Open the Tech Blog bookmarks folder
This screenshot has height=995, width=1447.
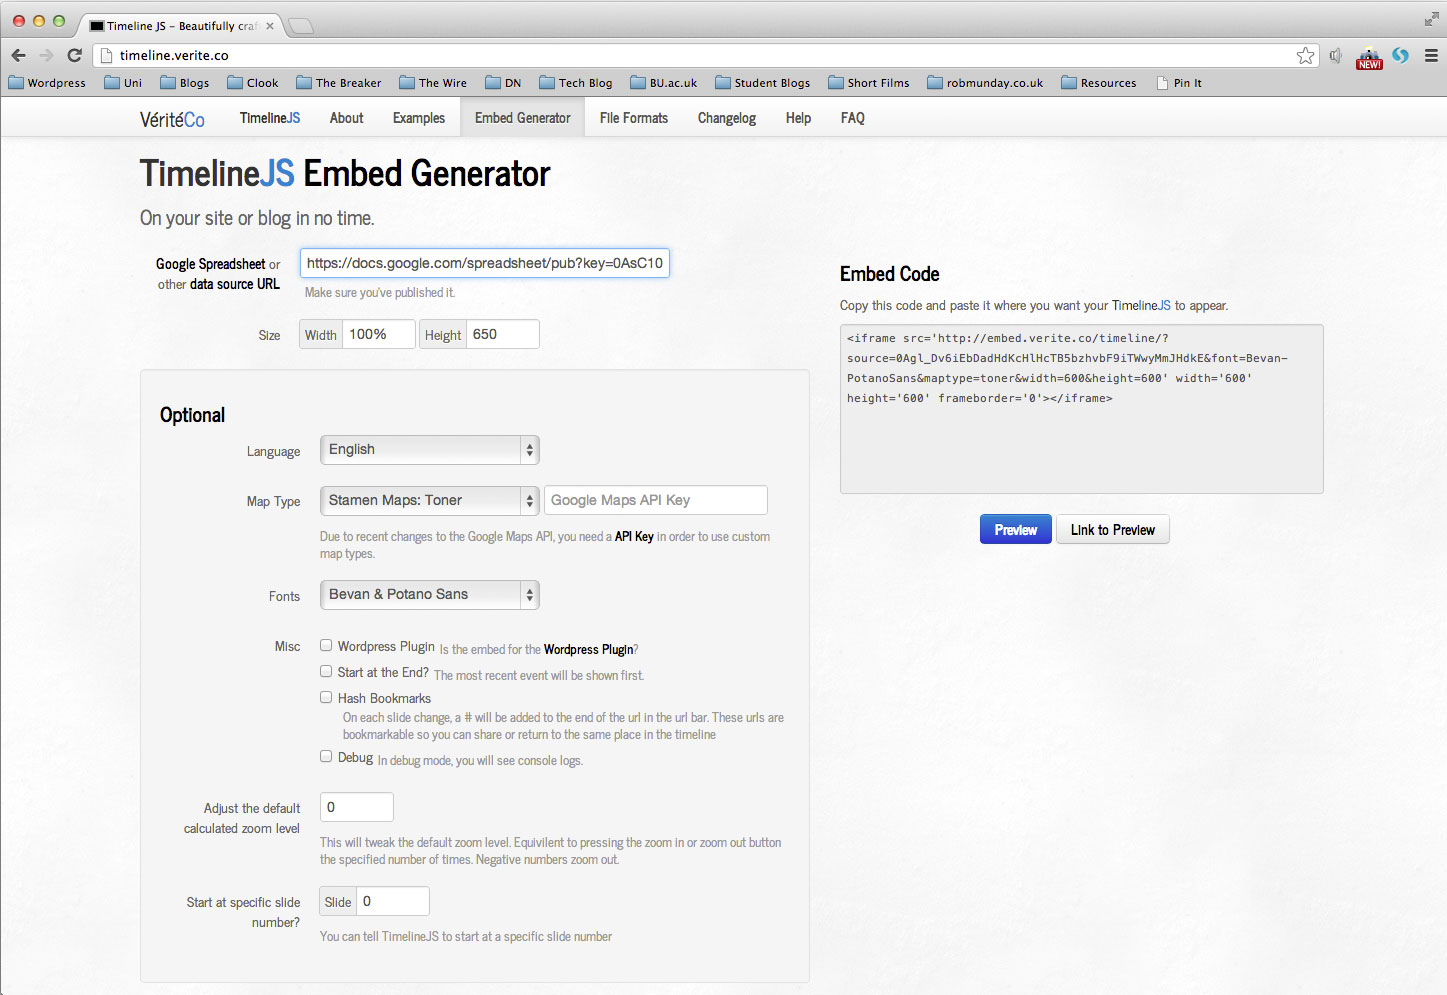pyautogui.click(x=575, y=83)
